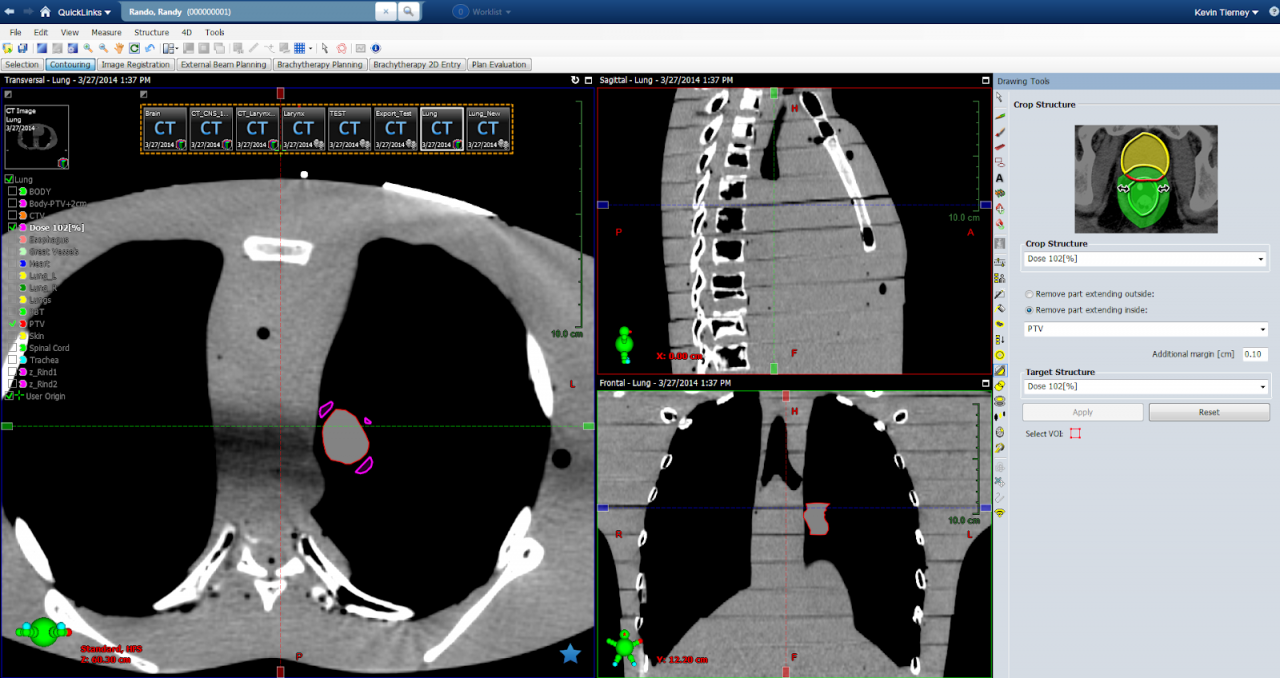The width and height of the screenshot is (1280, 678).
Task: Click the blue grid icon in toolbar
Action: coord(299,48)
